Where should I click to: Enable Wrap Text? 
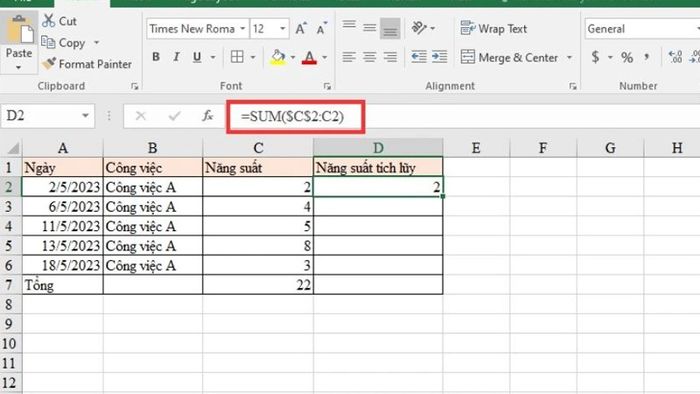494,29
